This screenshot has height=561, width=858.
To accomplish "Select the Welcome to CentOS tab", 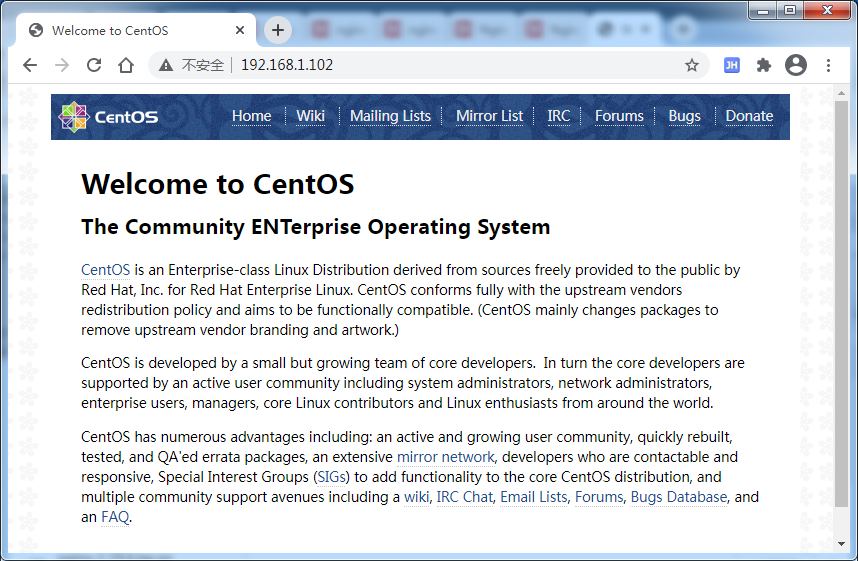I will [135, 30].
